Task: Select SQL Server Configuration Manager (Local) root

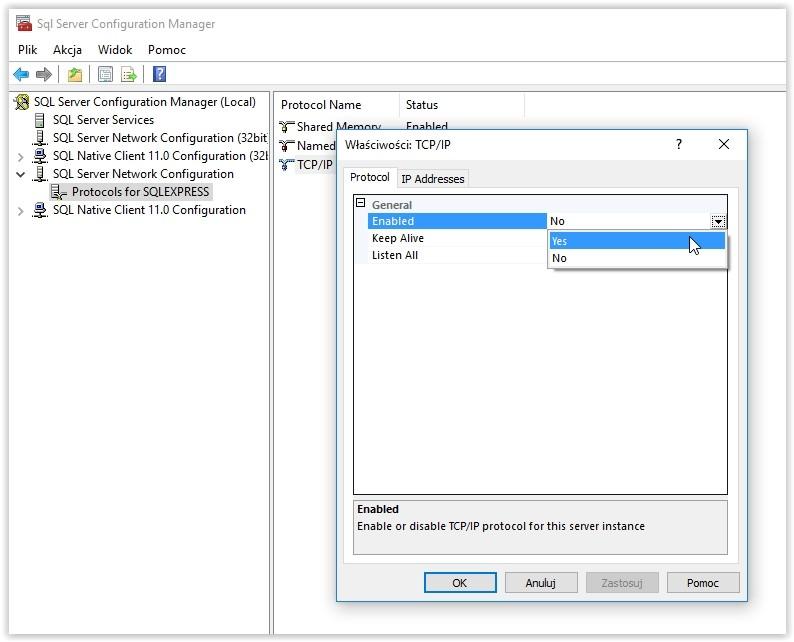Action: point(144,102)
